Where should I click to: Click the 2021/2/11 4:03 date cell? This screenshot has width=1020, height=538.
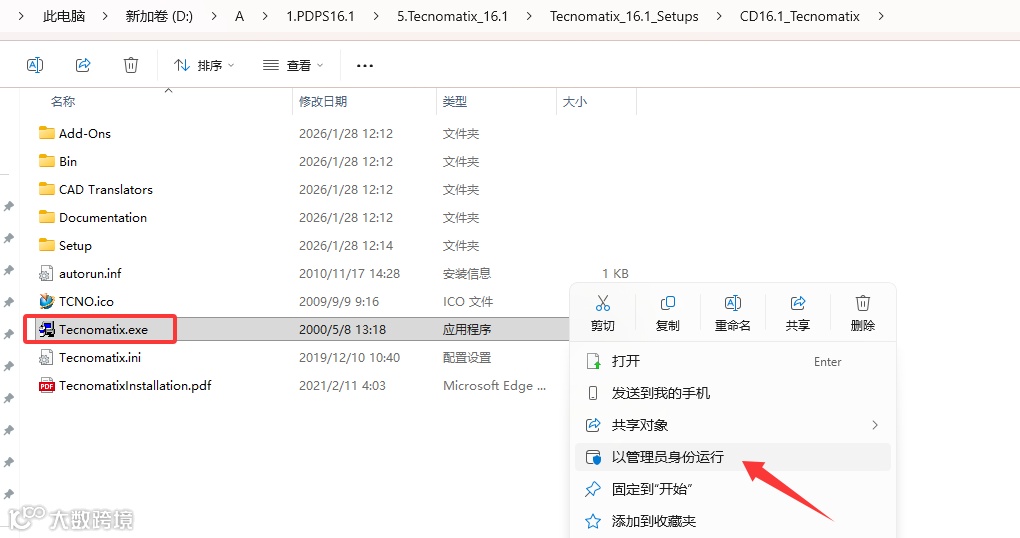342,385
